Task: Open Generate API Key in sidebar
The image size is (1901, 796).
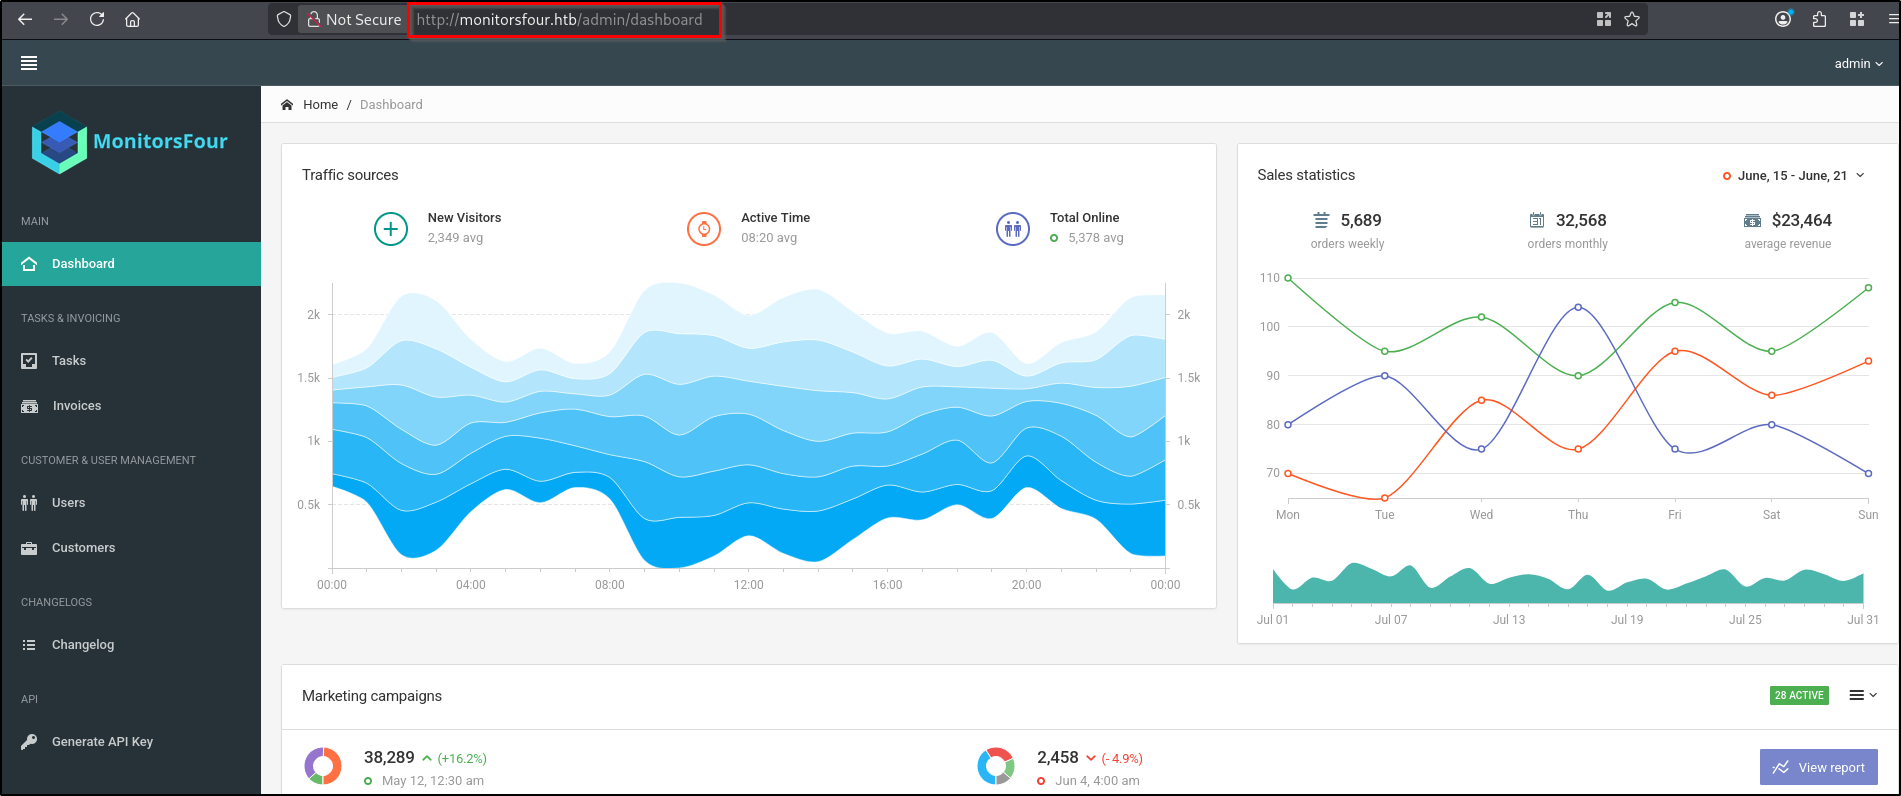Action: pyautogui.click(x=131, y=742)
